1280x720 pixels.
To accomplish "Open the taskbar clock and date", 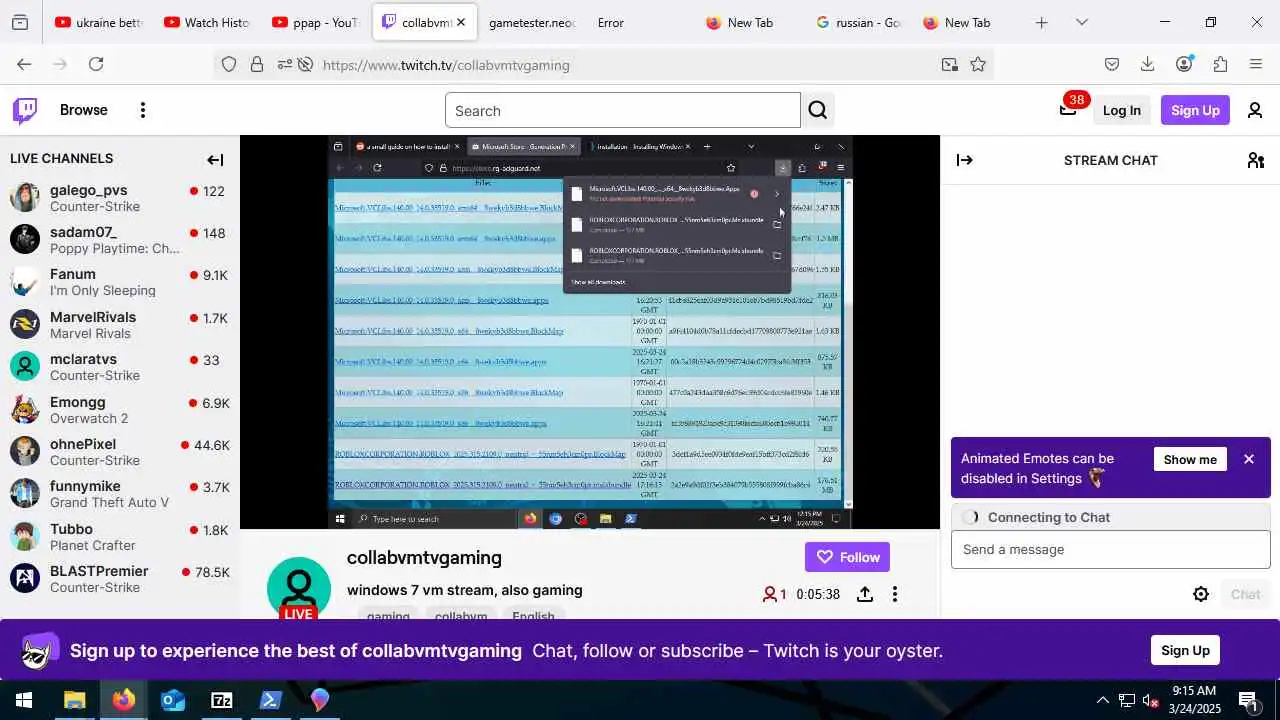I will [x=1194, y=700].
